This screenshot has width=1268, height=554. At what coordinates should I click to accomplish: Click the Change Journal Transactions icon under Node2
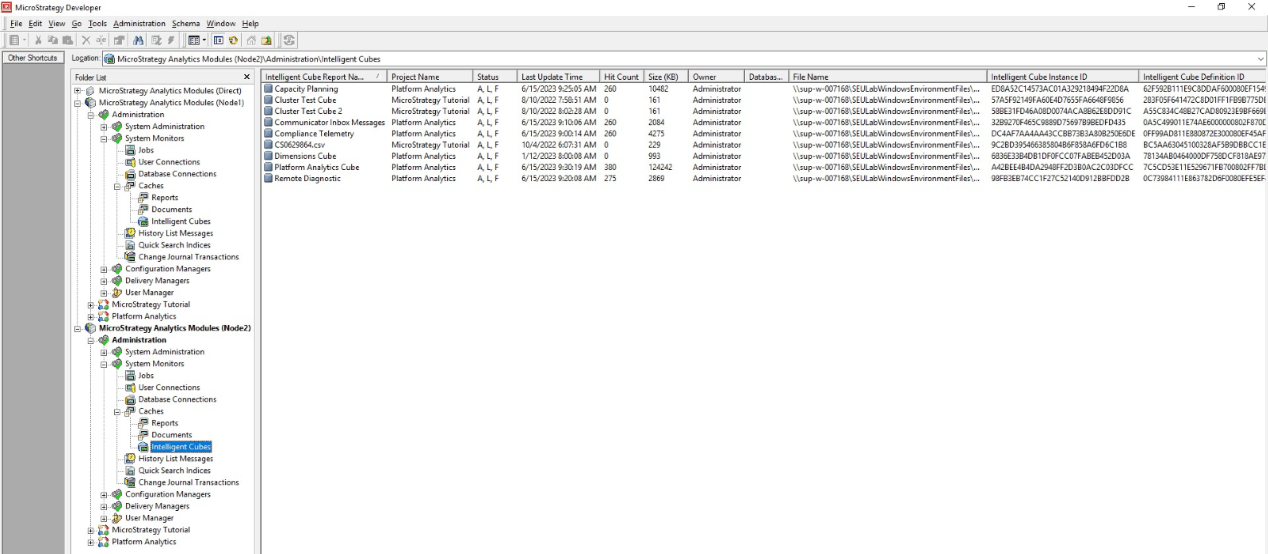coord(130,482)
